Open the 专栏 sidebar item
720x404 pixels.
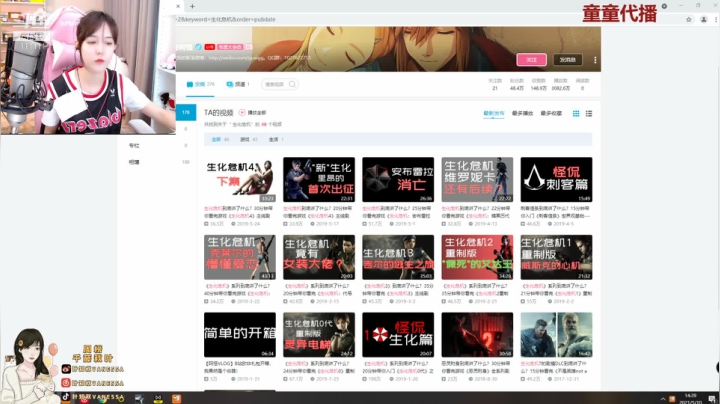[134, 146]
